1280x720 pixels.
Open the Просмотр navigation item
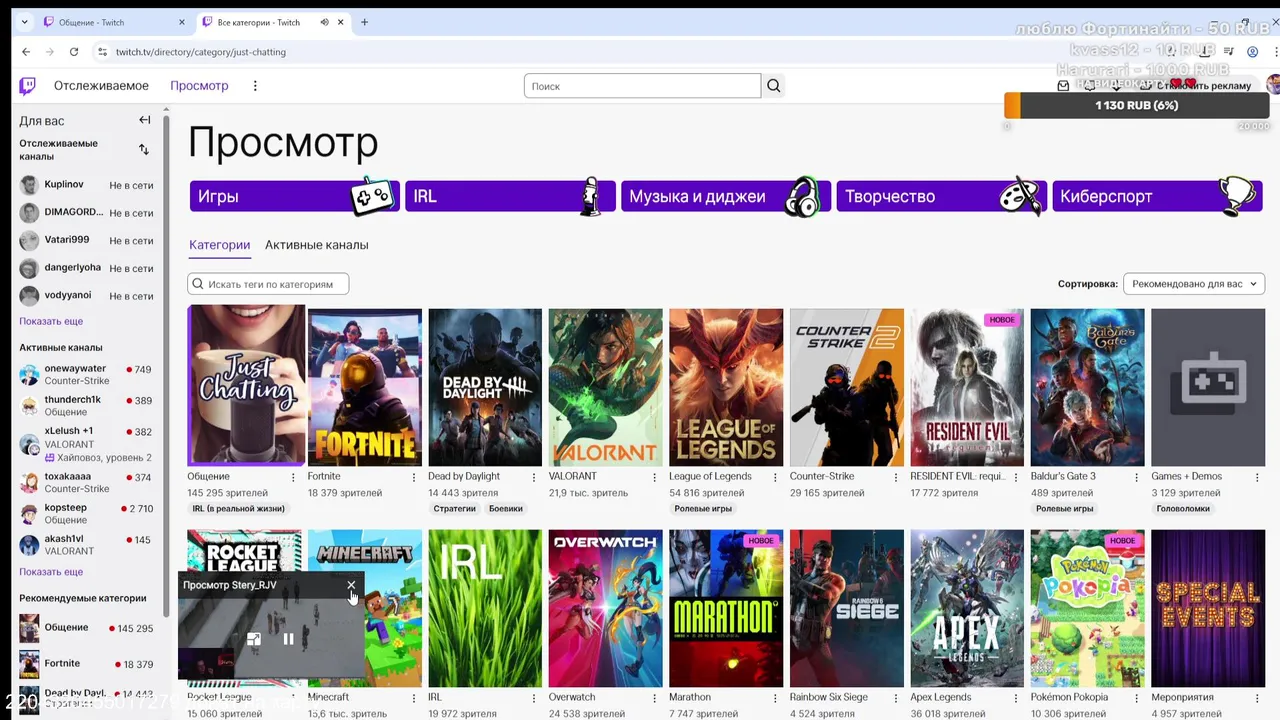coord(199,86)
